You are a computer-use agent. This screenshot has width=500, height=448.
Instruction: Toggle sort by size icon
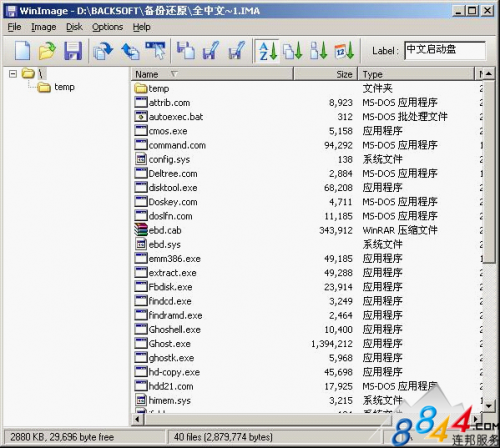click(x=319, y=51)
